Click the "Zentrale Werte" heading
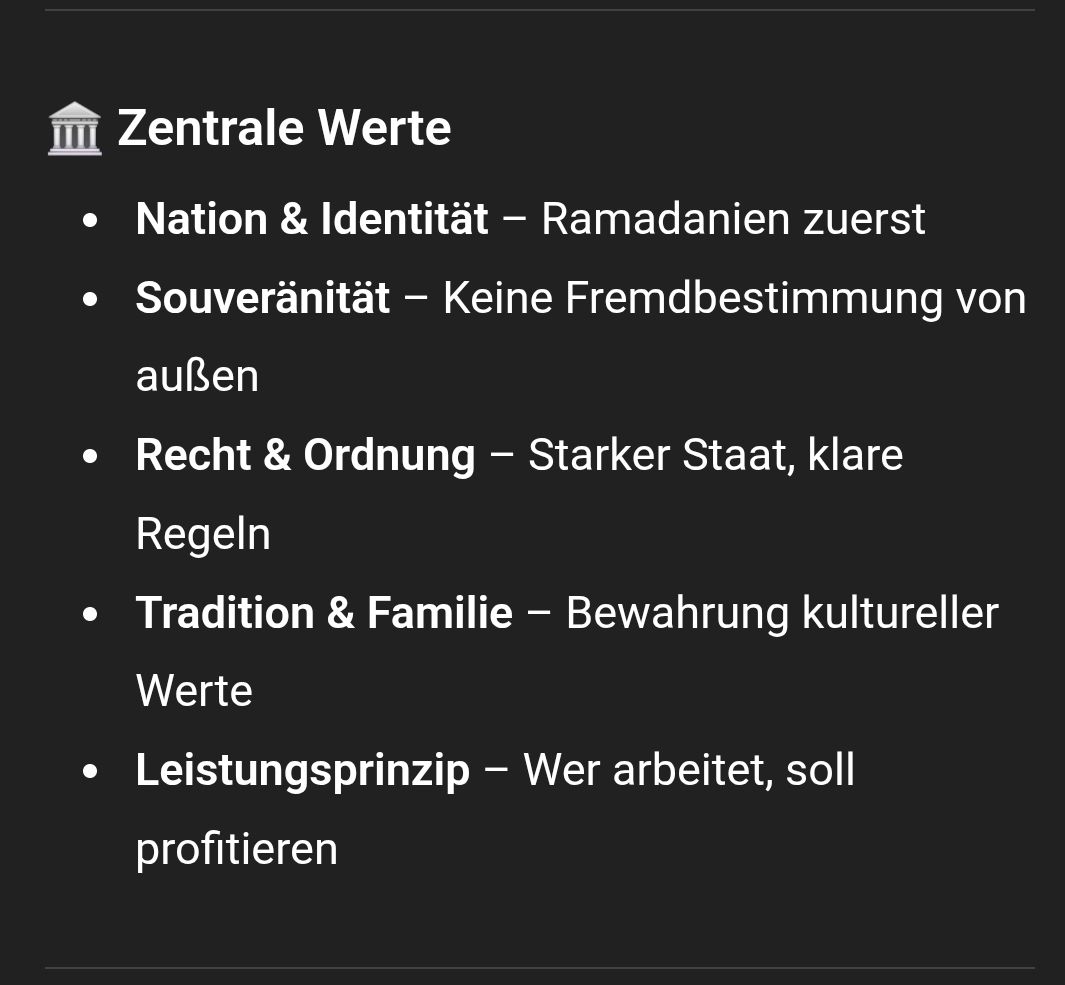 [x=284, y=129]
